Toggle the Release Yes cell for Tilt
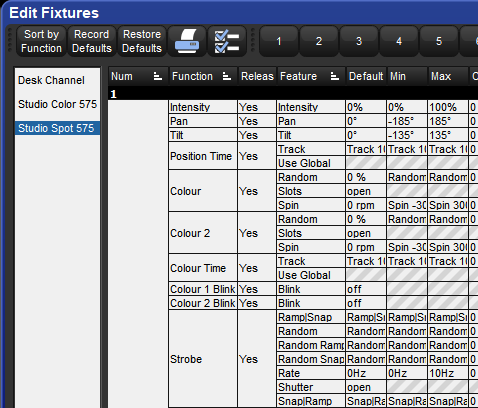This screenshot has height=408, width=478. click(x=257, y=135)
